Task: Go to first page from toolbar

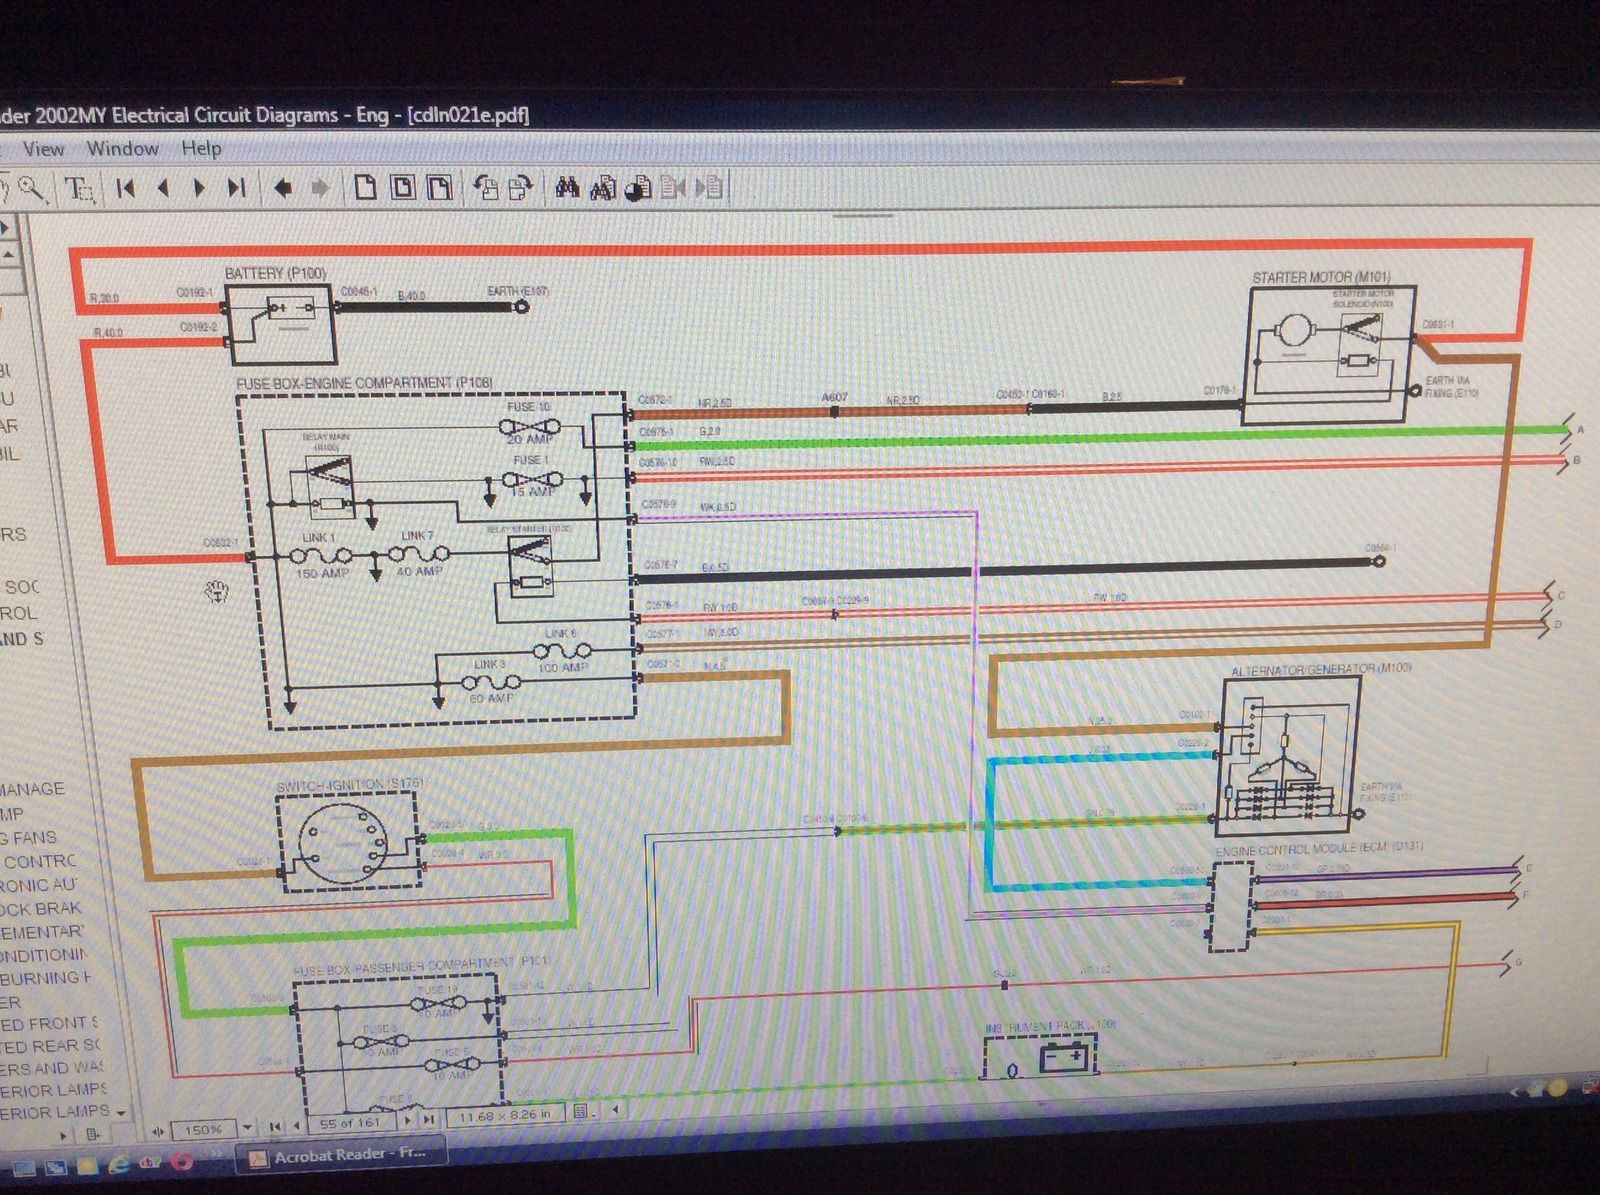Action: tap(126, 187)
